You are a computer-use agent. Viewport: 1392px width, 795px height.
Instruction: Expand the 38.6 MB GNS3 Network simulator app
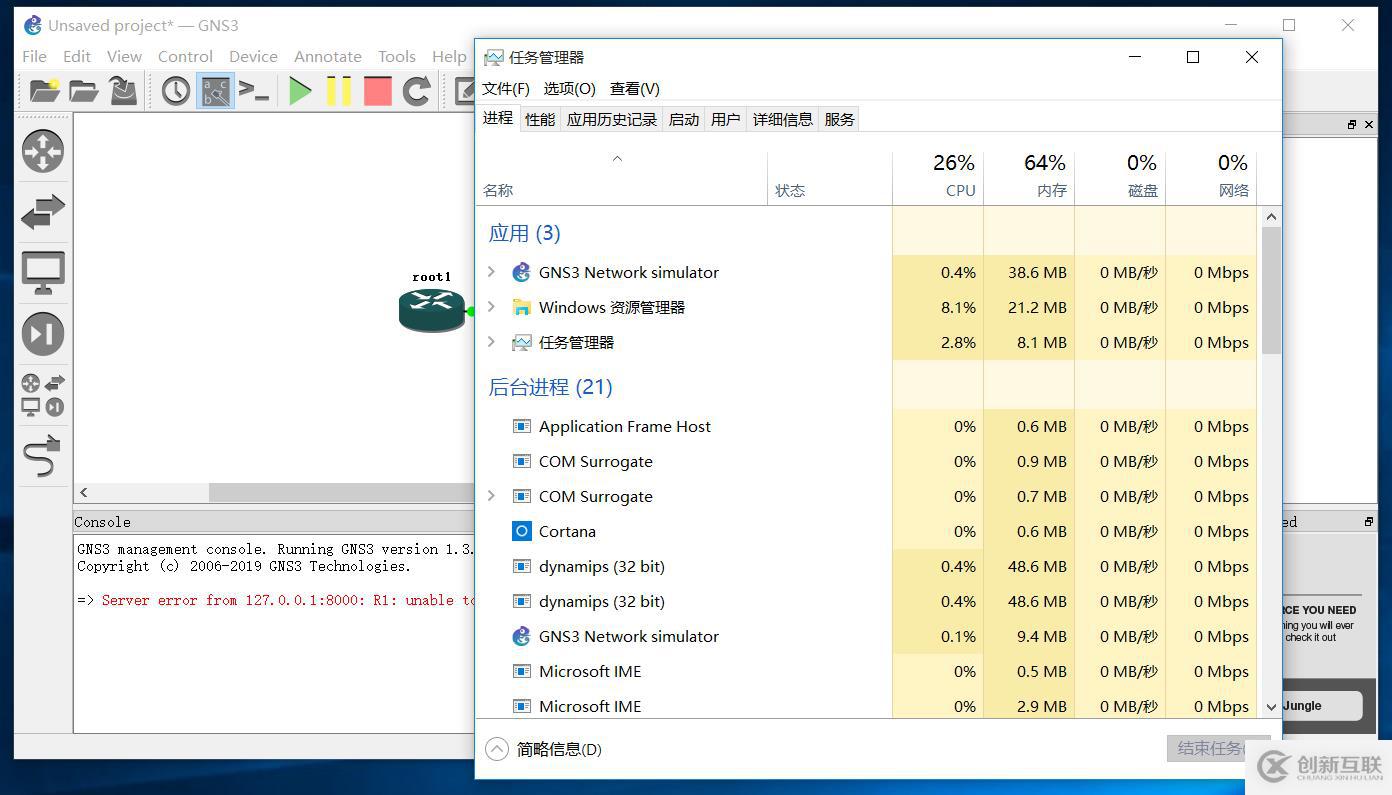pyautogui.click(x=491, y=272)
